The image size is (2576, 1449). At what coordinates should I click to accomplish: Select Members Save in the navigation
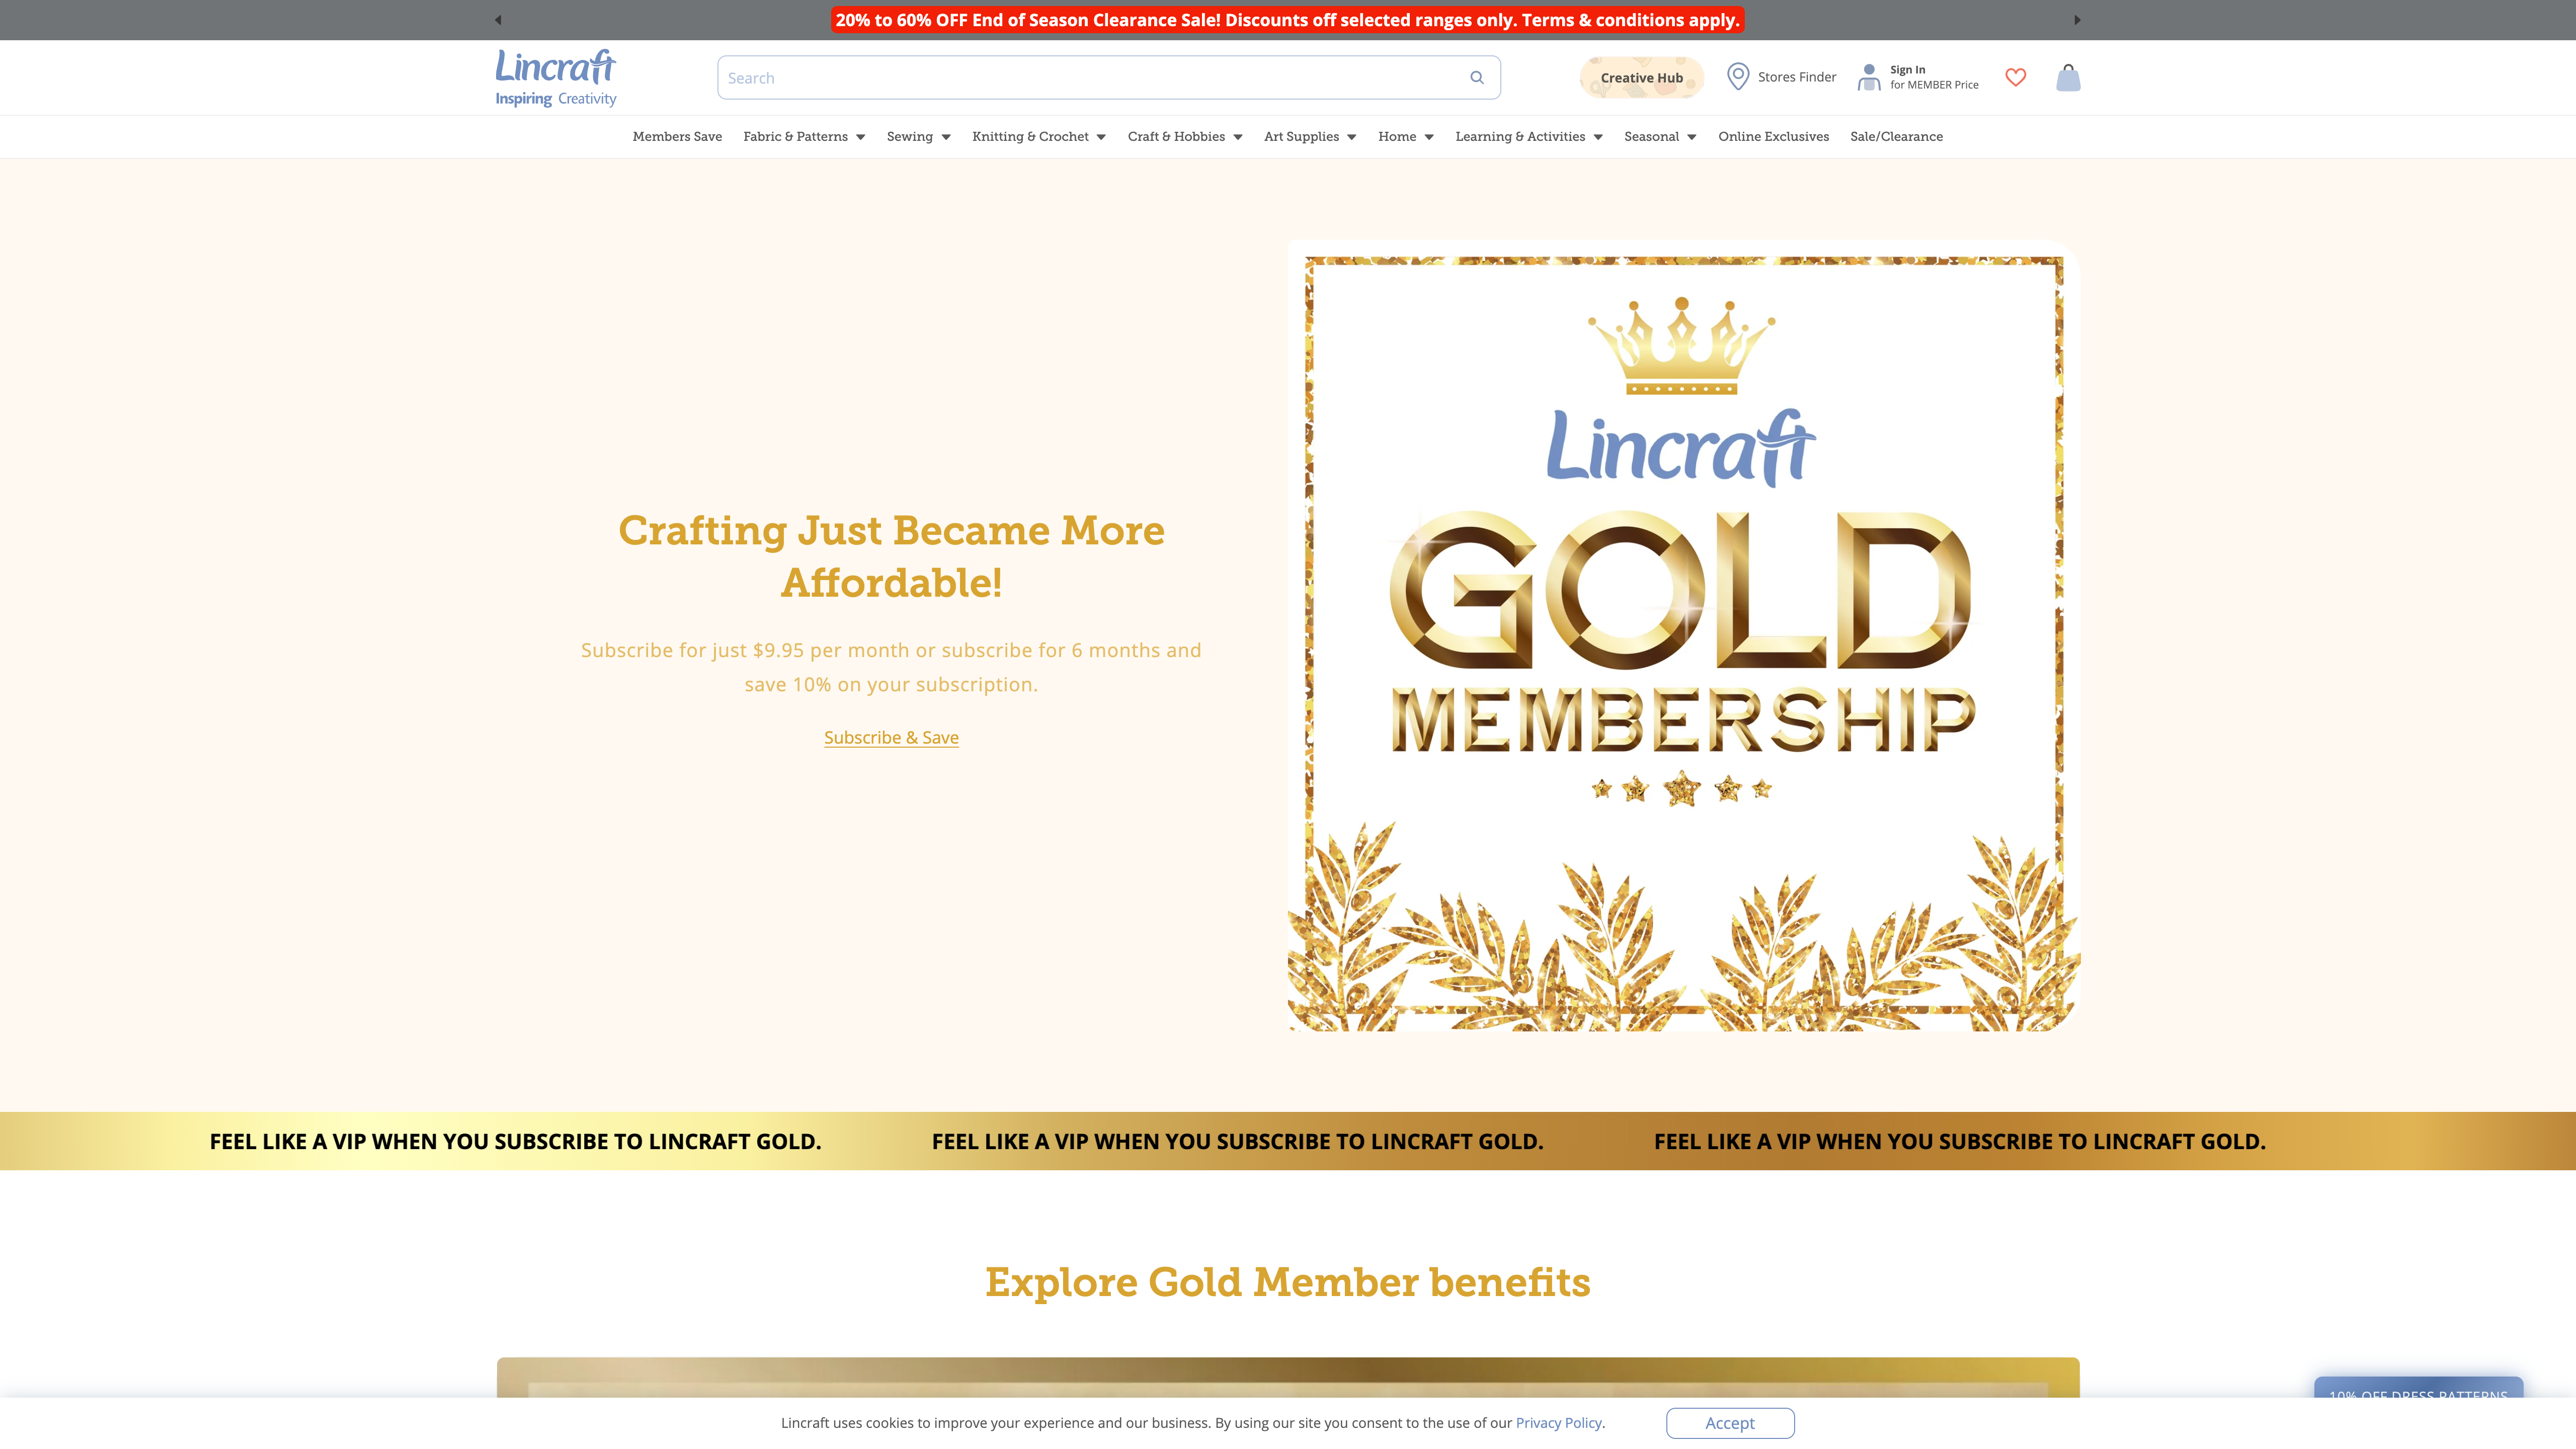click(677, 137)
